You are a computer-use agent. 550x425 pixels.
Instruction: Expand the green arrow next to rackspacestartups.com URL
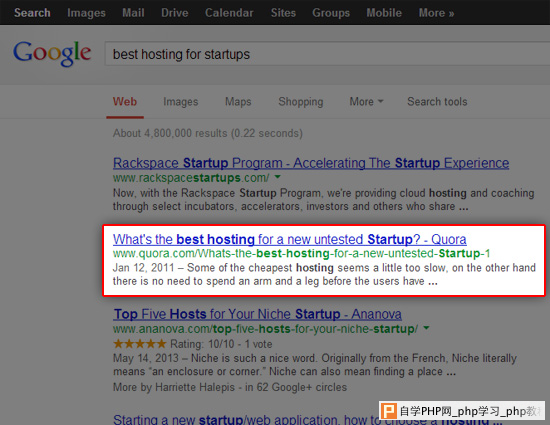pos(277,177)
